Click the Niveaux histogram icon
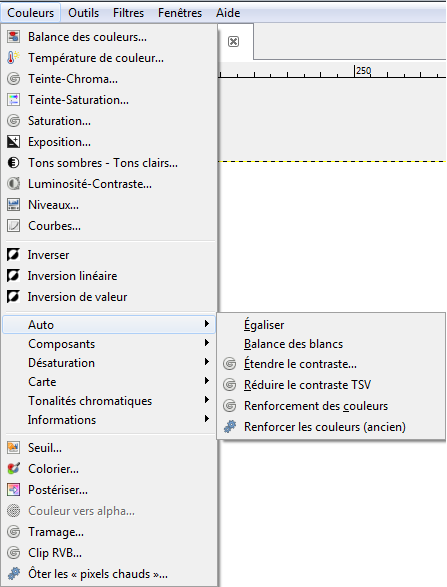The width and height of the screenshot is (447, 587). click(x=13, y=205)
